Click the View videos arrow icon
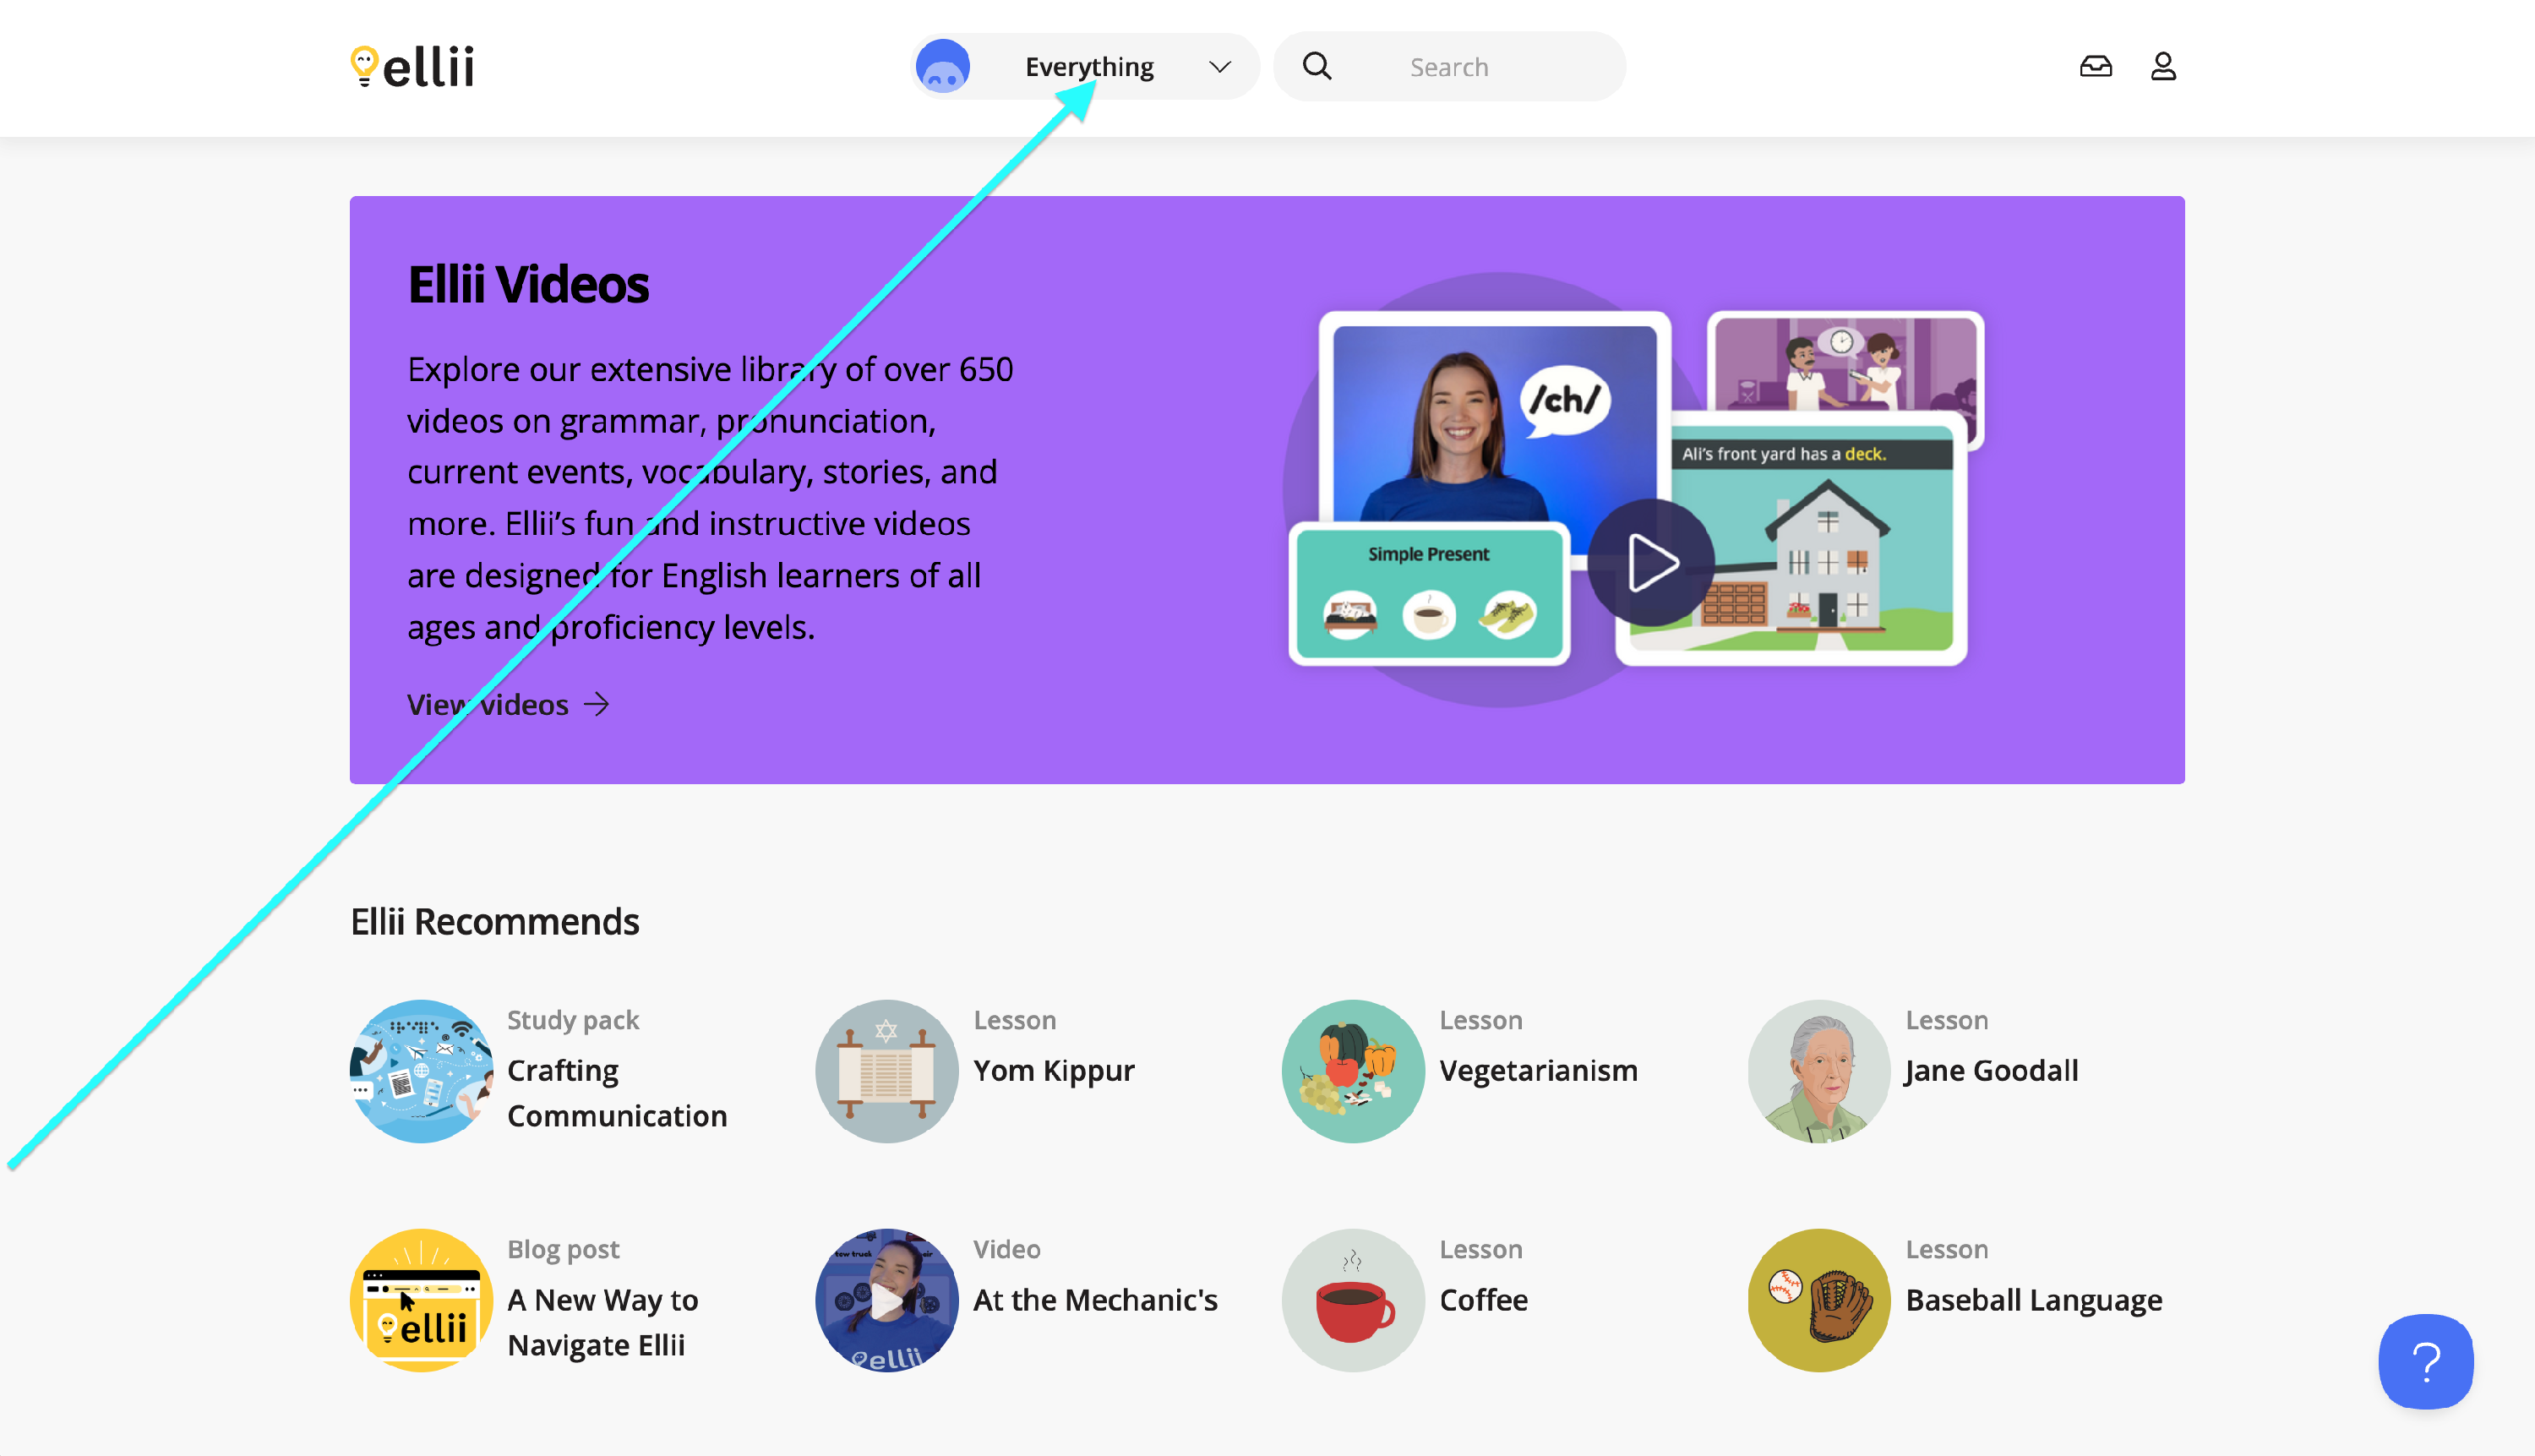2535x1456 pixels. (x=597, y=705)
